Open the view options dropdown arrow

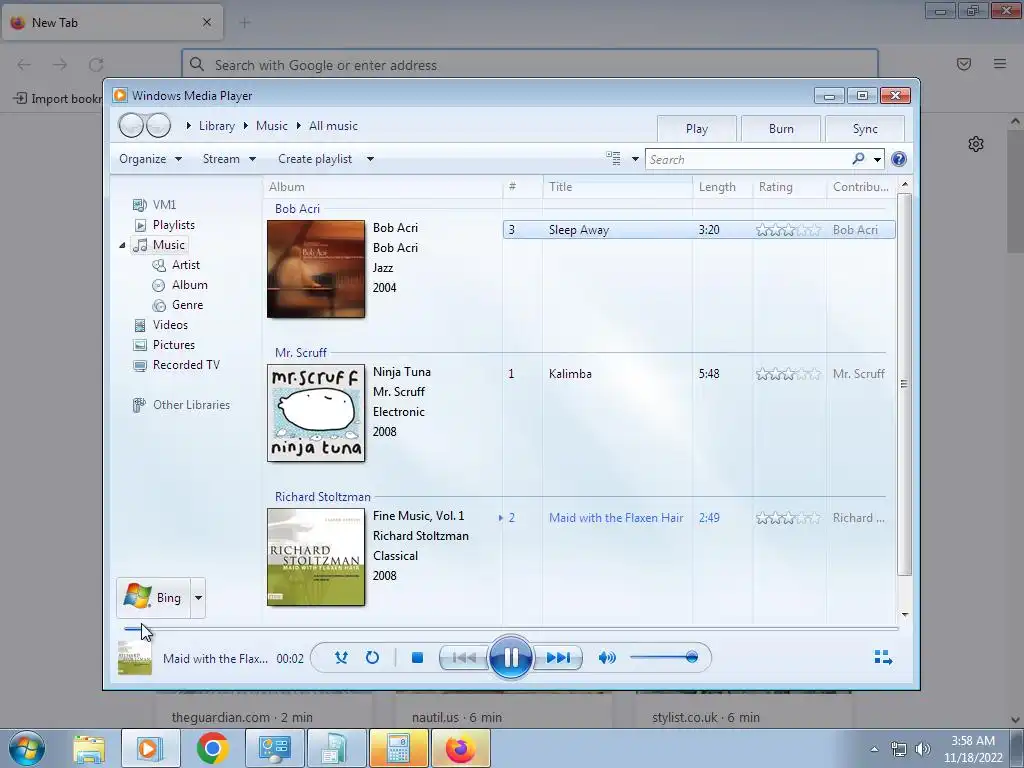635,159
